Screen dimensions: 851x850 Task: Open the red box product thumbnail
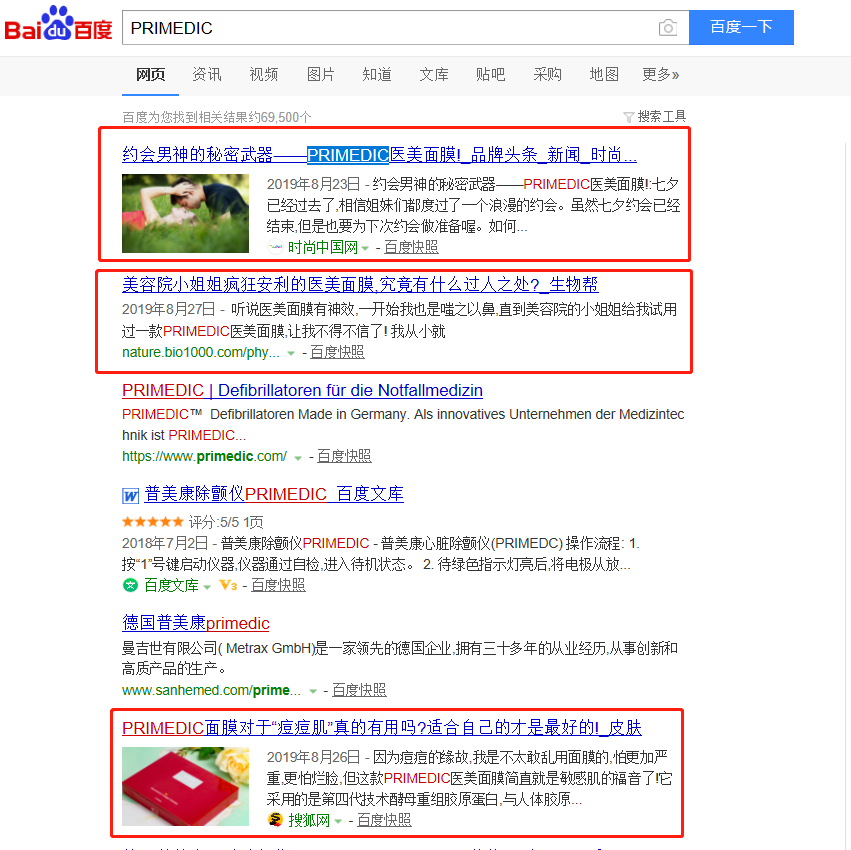click(x=186, y=786)
